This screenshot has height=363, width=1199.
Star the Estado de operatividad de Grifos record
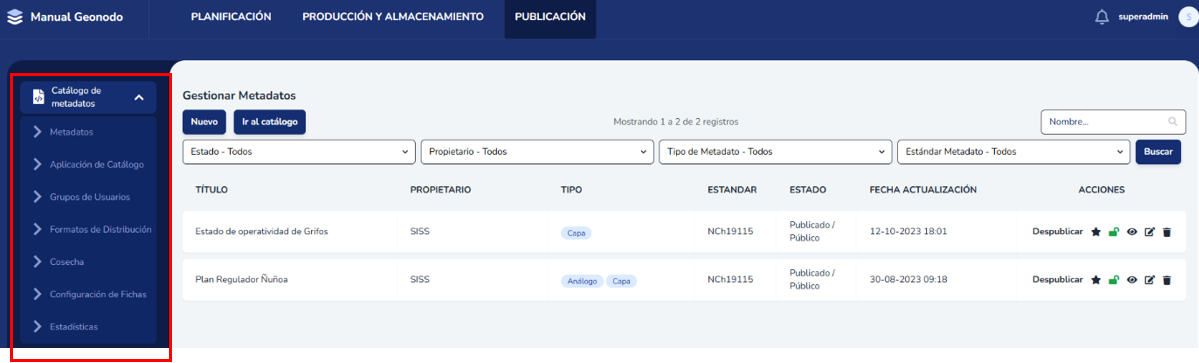coord(1096,232)
